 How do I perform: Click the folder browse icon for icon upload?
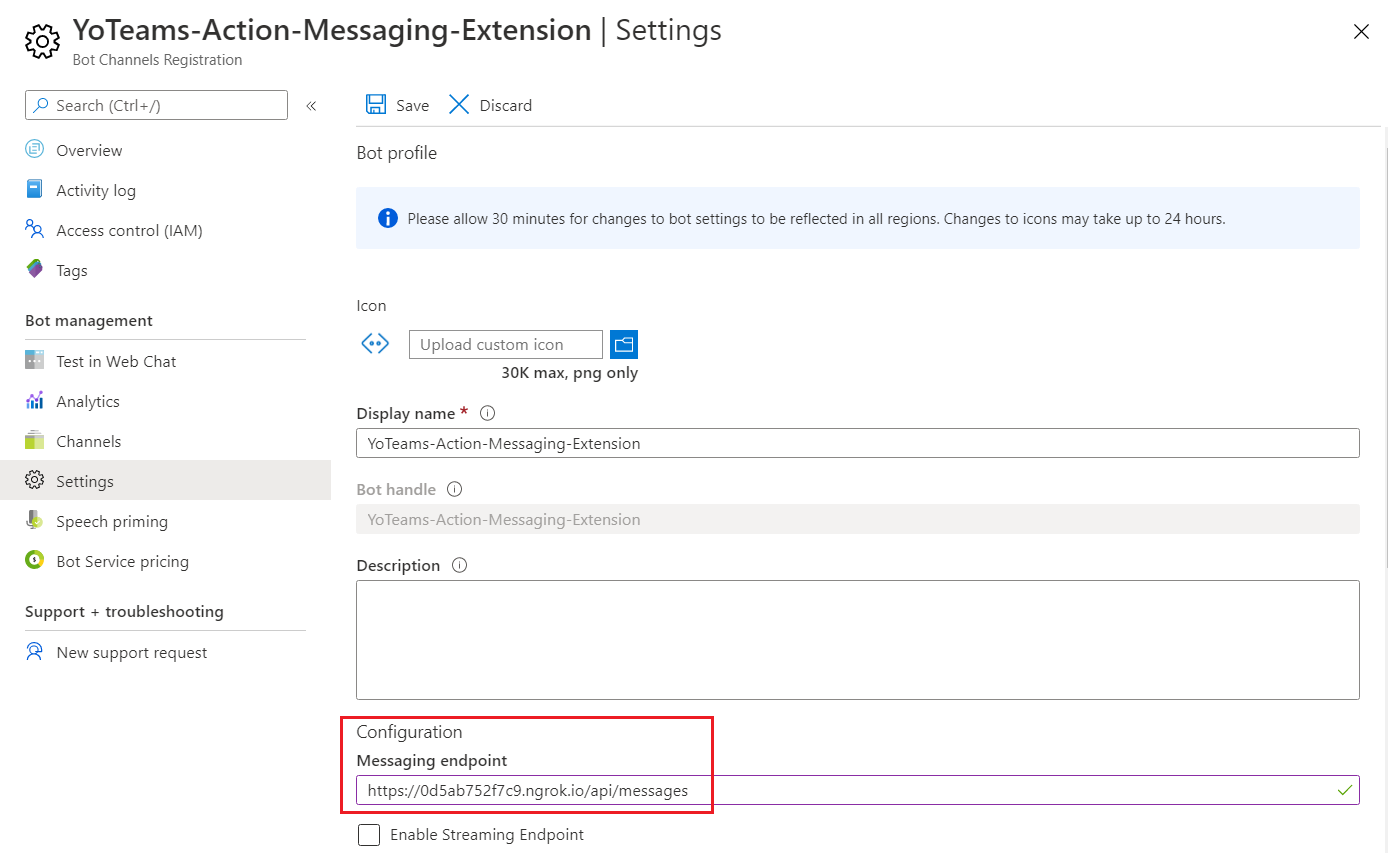tap(624, 344)
